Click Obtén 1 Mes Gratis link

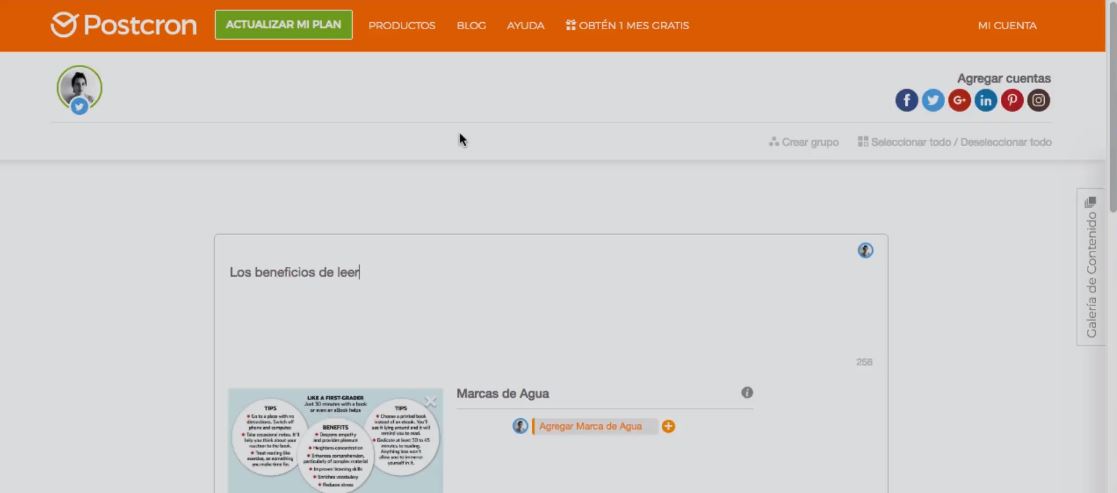click(x=627, y=25)
